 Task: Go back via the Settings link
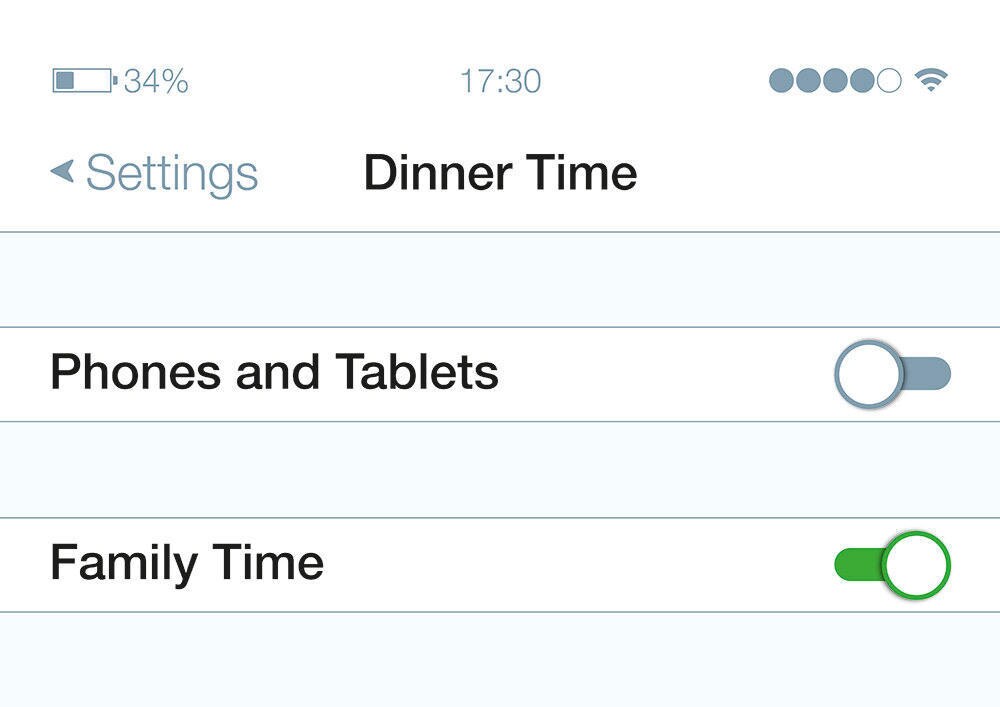click(172, 173)
